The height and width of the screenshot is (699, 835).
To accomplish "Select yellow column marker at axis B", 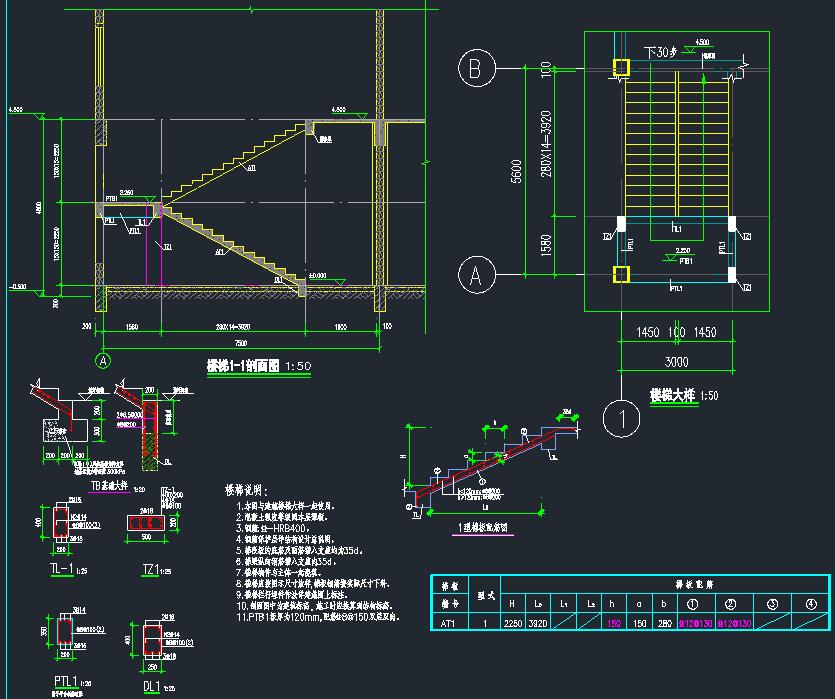I will pos(621,67).
